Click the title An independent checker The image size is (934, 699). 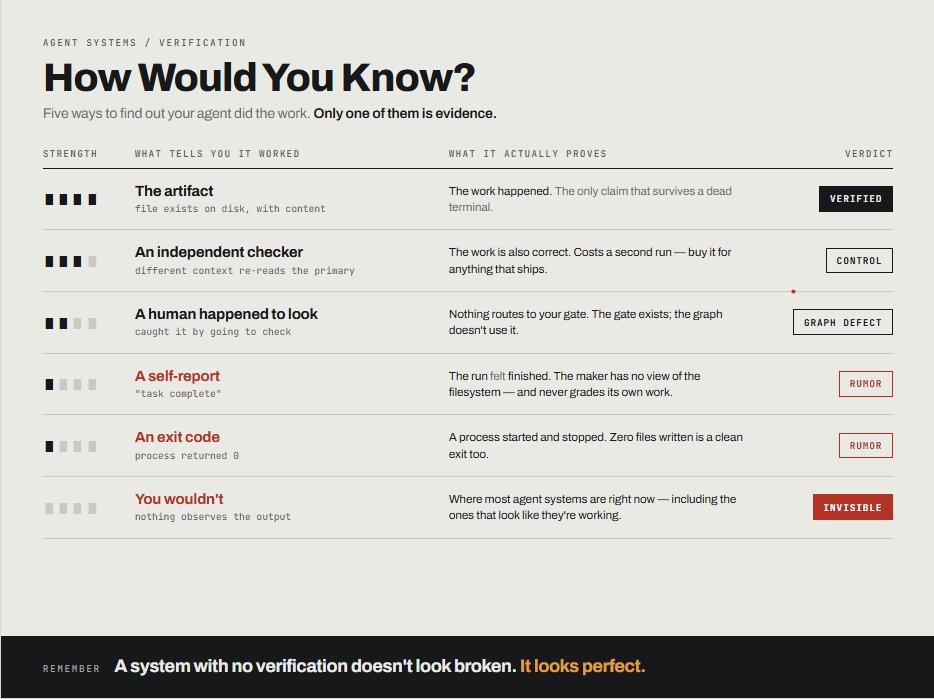pyautogui.click(x=219, y=252)
